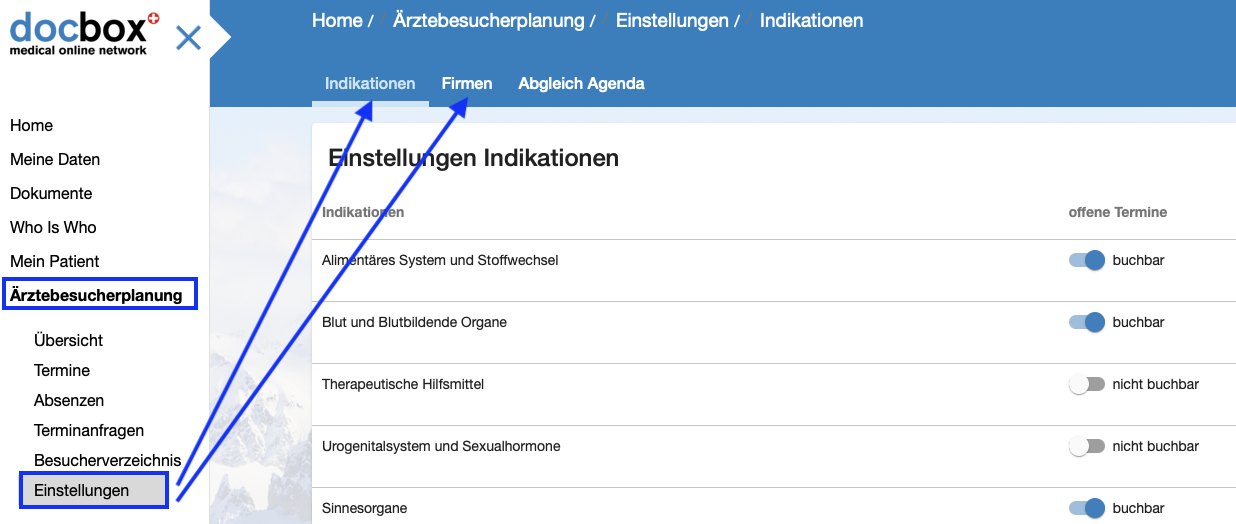This screenshot has height=524, width=1236.
Task: Open the Termine submenu item
Action: click(x=62, y=370)
